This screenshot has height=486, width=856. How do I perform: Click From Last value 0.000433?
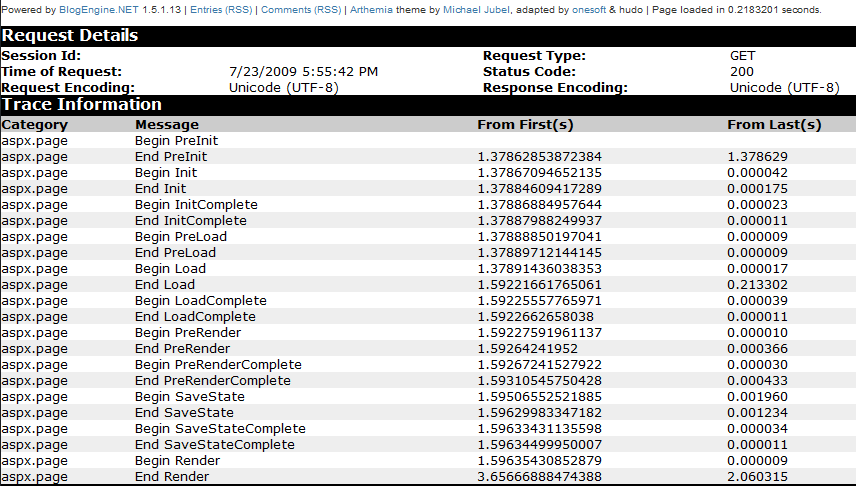(757, 381)
